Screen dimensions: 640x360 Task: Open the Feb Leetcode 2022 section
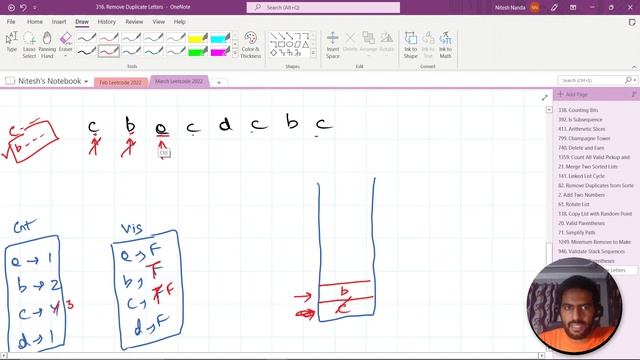click(120, 82)
